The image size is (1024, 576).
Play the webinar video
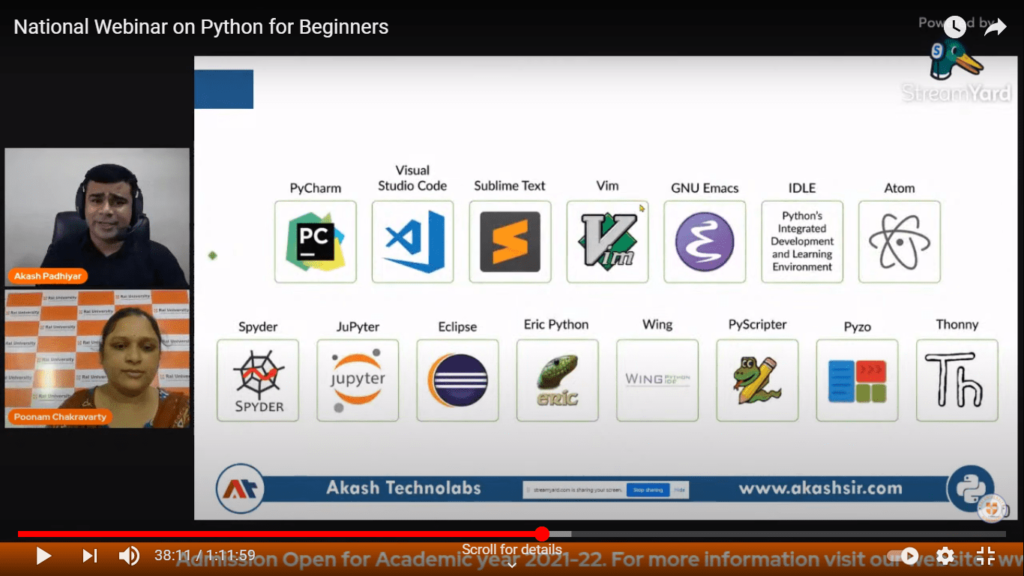(x=43, y=556)
